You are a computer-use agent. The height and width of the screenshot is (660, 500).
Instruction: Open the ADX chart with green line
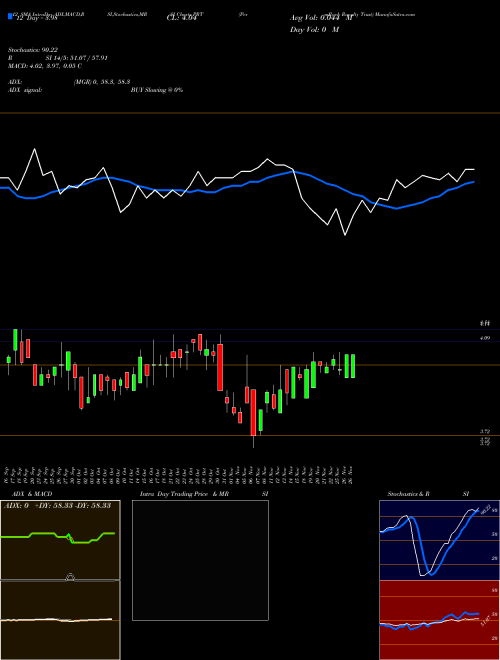pyautogui.click(x=60, y=540)
